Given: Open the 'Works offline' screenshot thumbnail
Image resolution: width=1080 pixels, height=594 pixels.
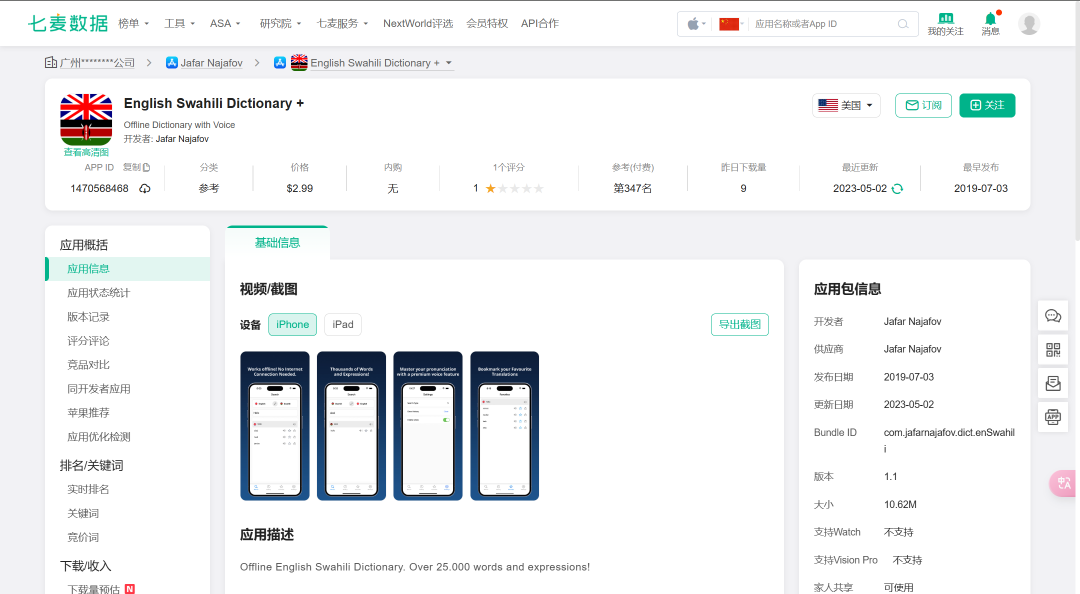Looking at the screenshot, I should (x=275, y=426).
